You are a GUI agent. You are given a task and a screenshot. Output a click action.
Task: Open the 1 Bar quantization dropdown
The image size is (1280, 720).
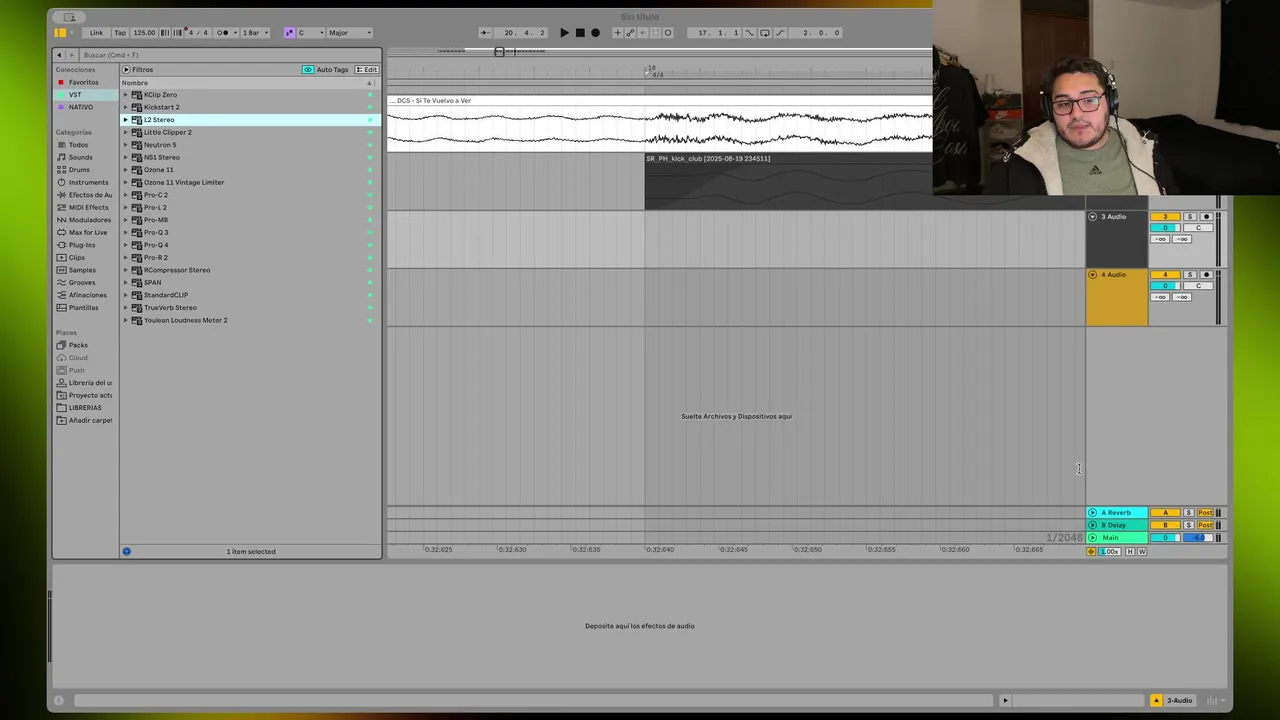click(253, 33)
